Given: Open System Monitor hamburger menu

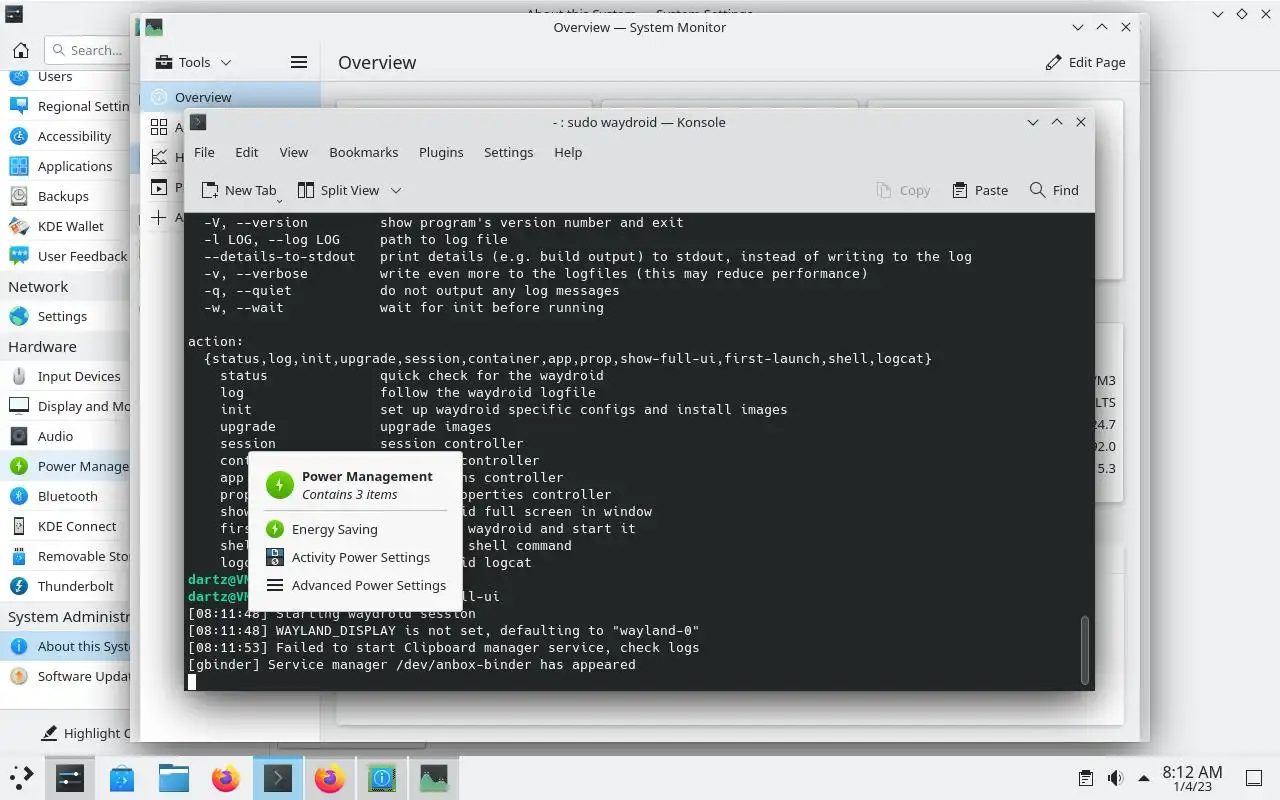Looking at the screenshot, I should click(298, 62).
